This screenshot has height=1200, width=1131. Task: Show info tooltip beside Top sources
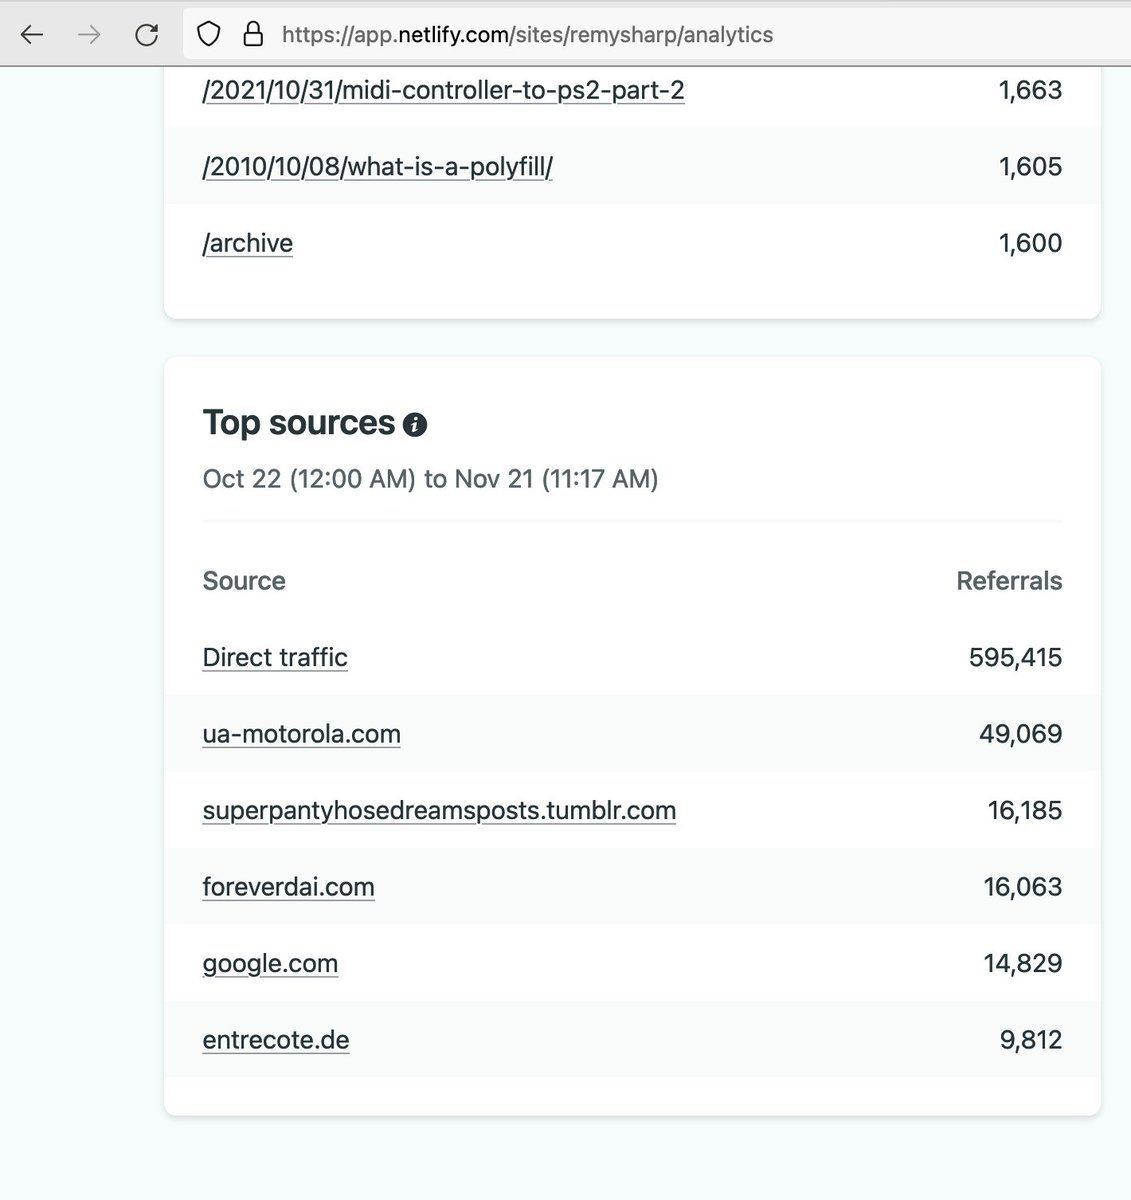pyautogui.click(x=415, y=425)
